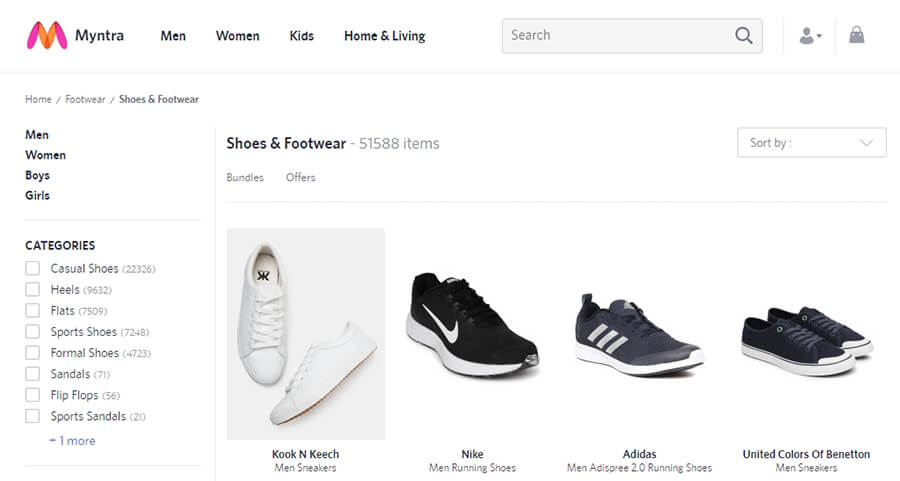Screen dimensions: 900x481
Task: Click the Myntra logo icon
Action: tap(47, 36)
